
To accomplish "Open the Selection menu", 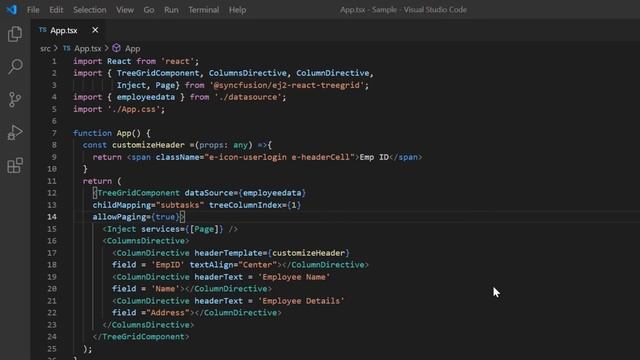I will 89,10.
